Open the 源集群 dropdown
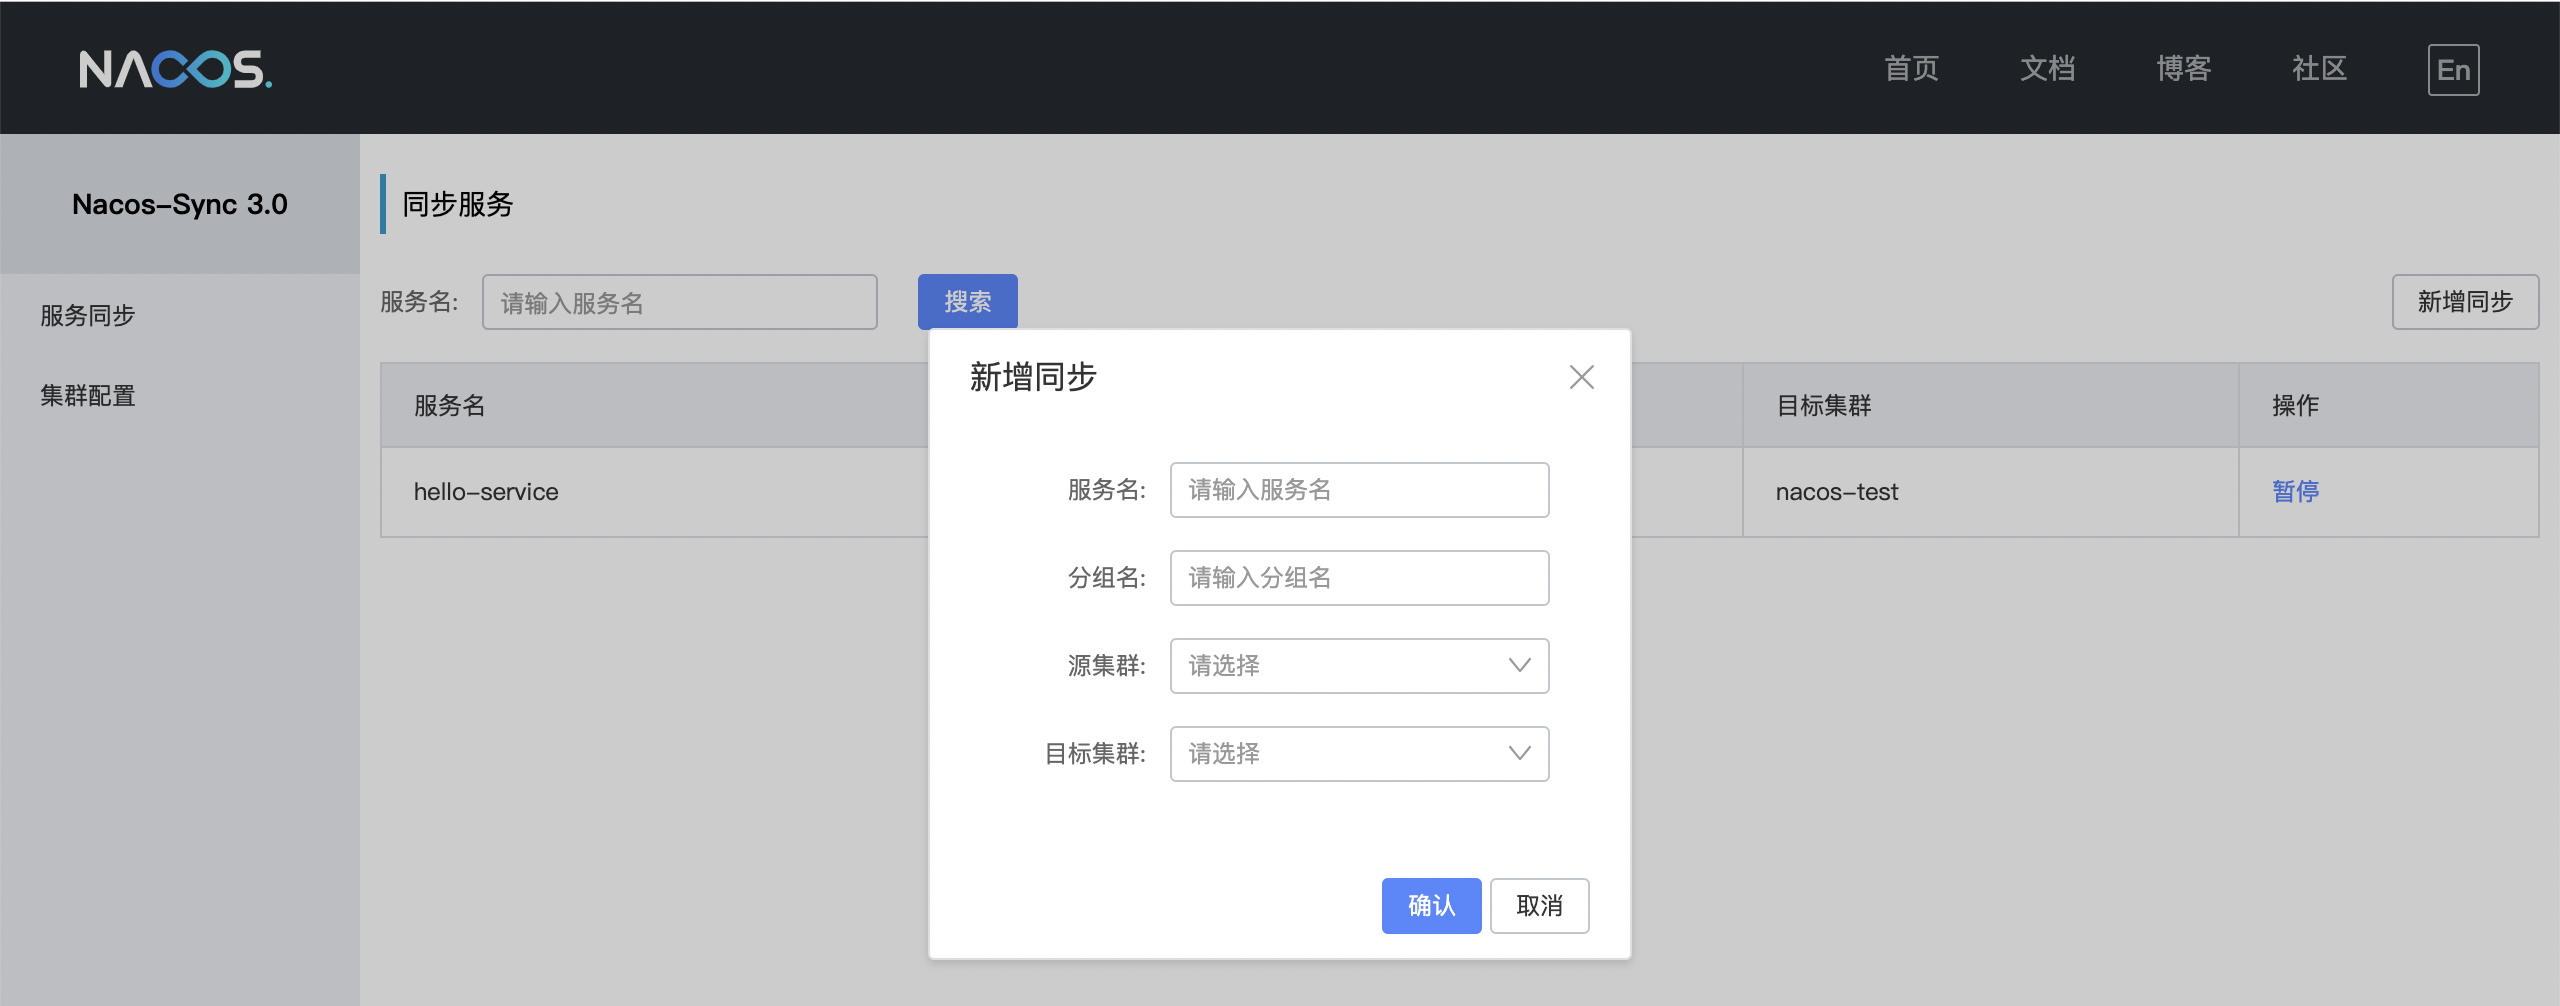The height and width of the screenshot is (1006, 2560). click(x=1359, y=666)
